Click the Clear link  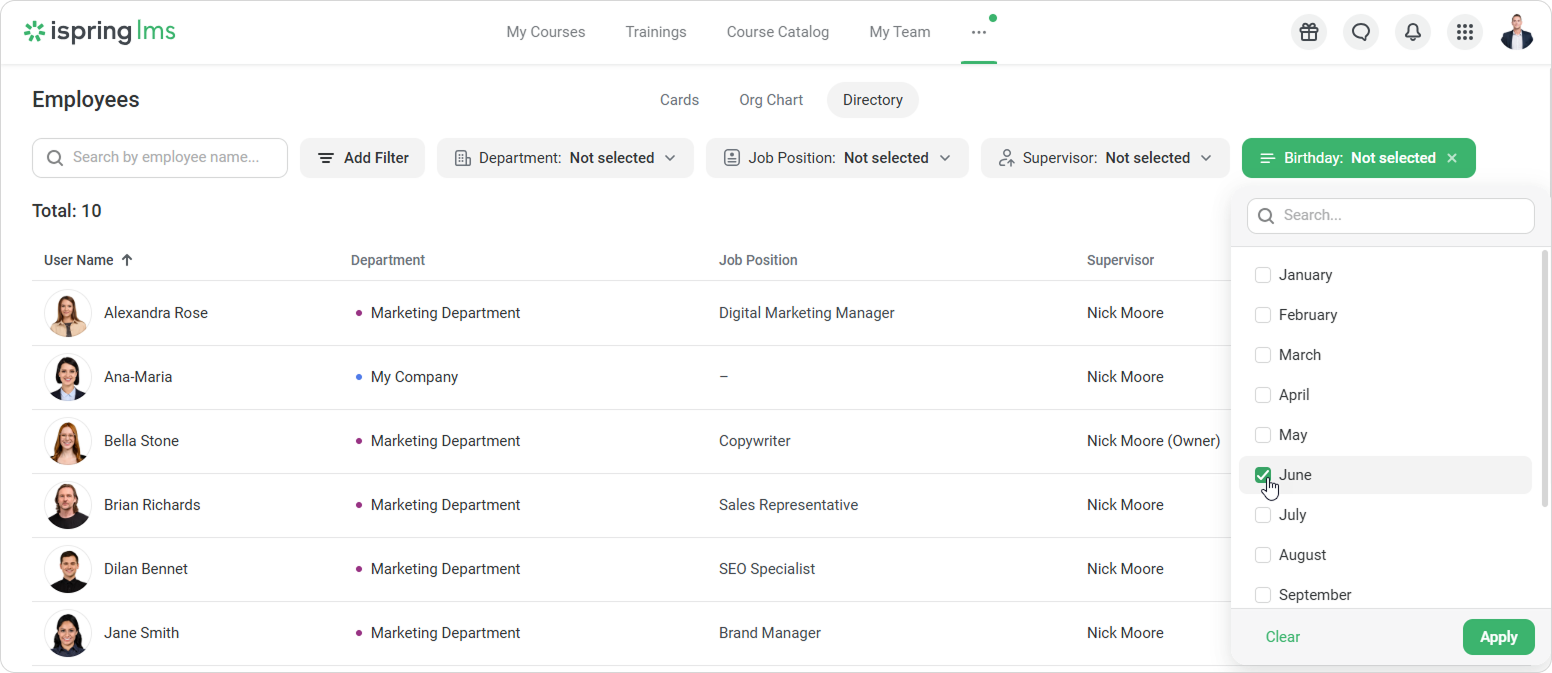point(1283,637)
